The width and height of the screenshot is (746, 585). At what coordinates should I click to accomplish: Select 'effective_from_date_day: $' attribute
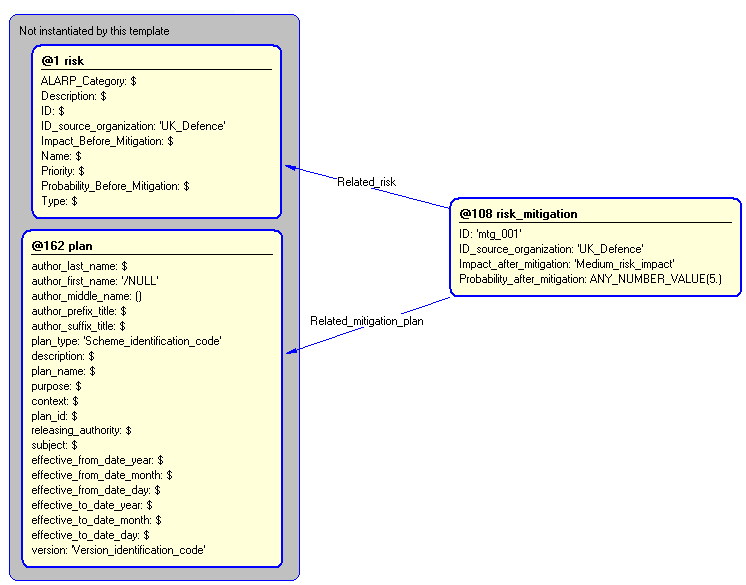point(96,490)
